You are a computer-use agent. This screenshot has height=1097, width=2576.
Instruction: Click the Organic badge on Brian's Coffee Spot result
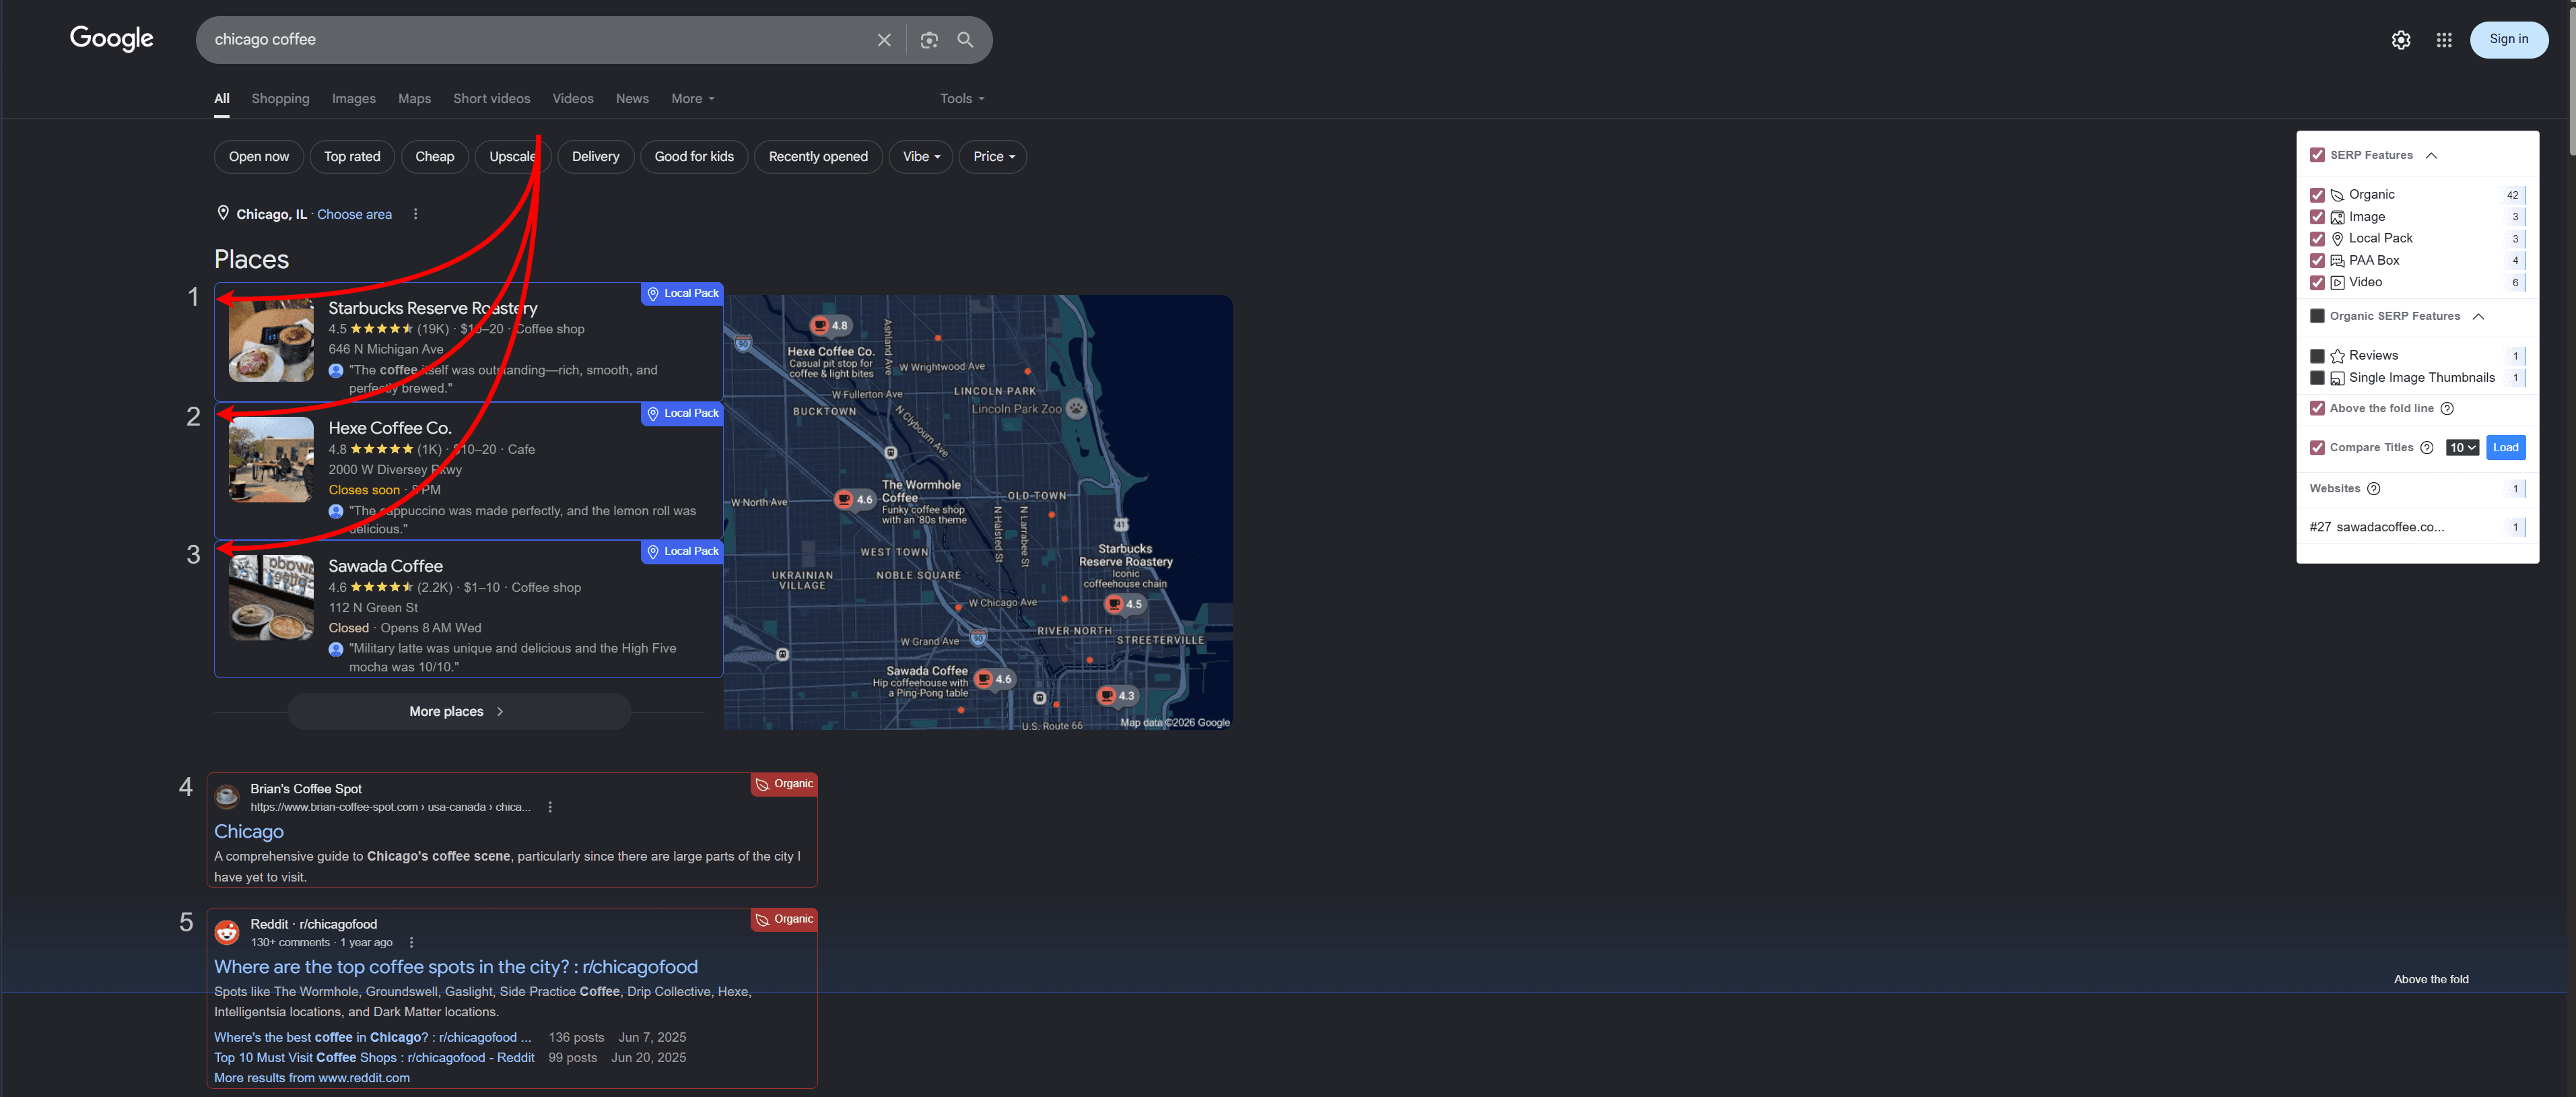784,784
